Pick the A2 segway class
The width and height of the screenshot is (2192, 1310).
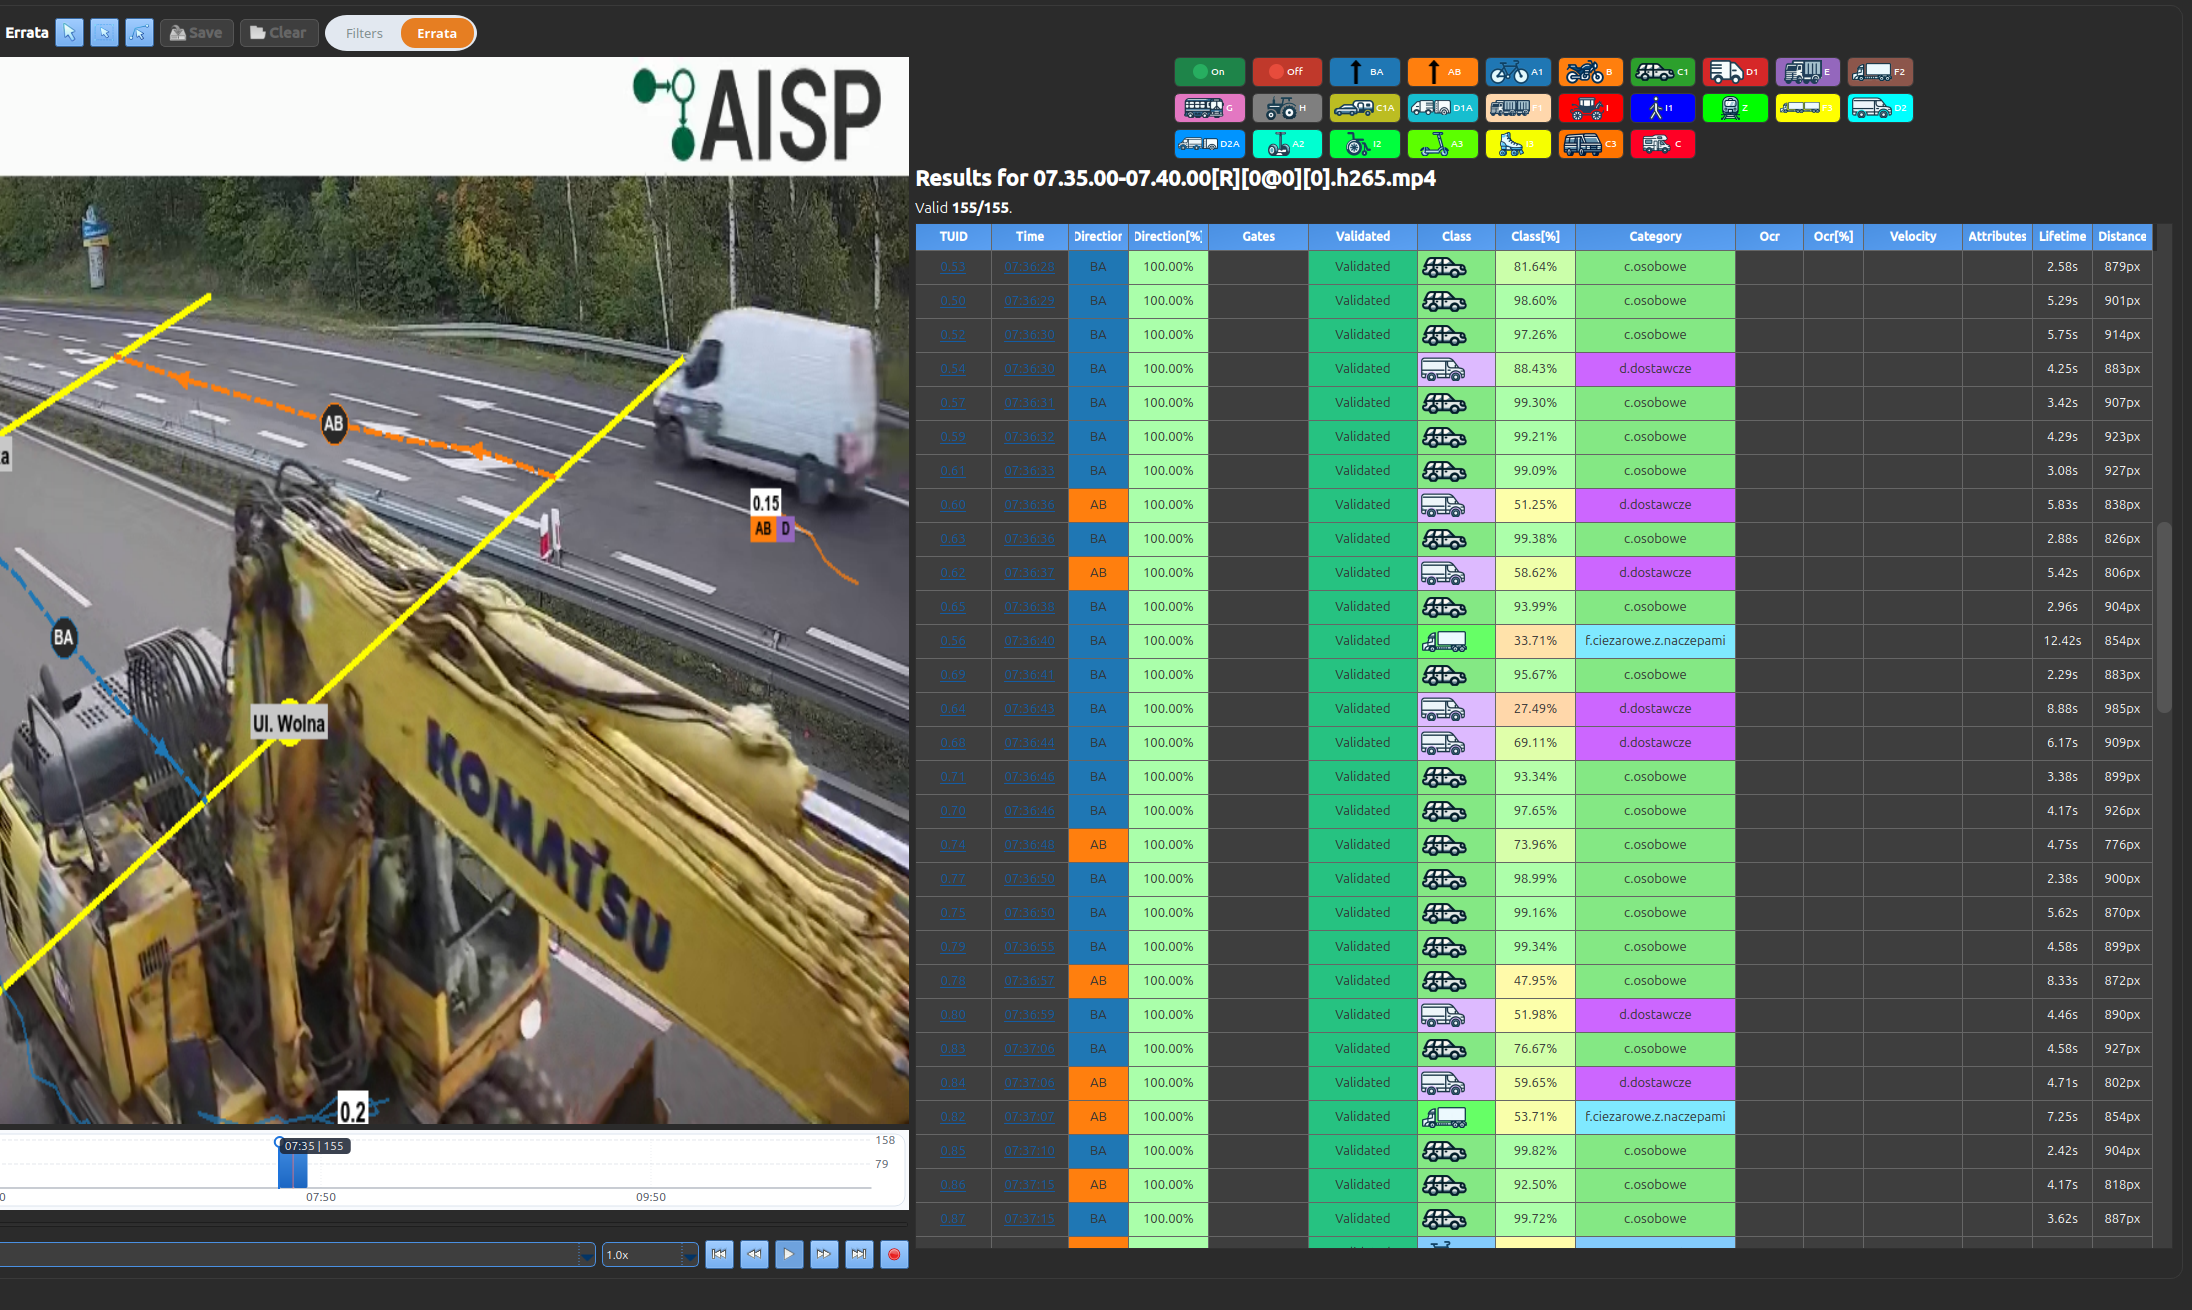click(x=1287, y=144)
